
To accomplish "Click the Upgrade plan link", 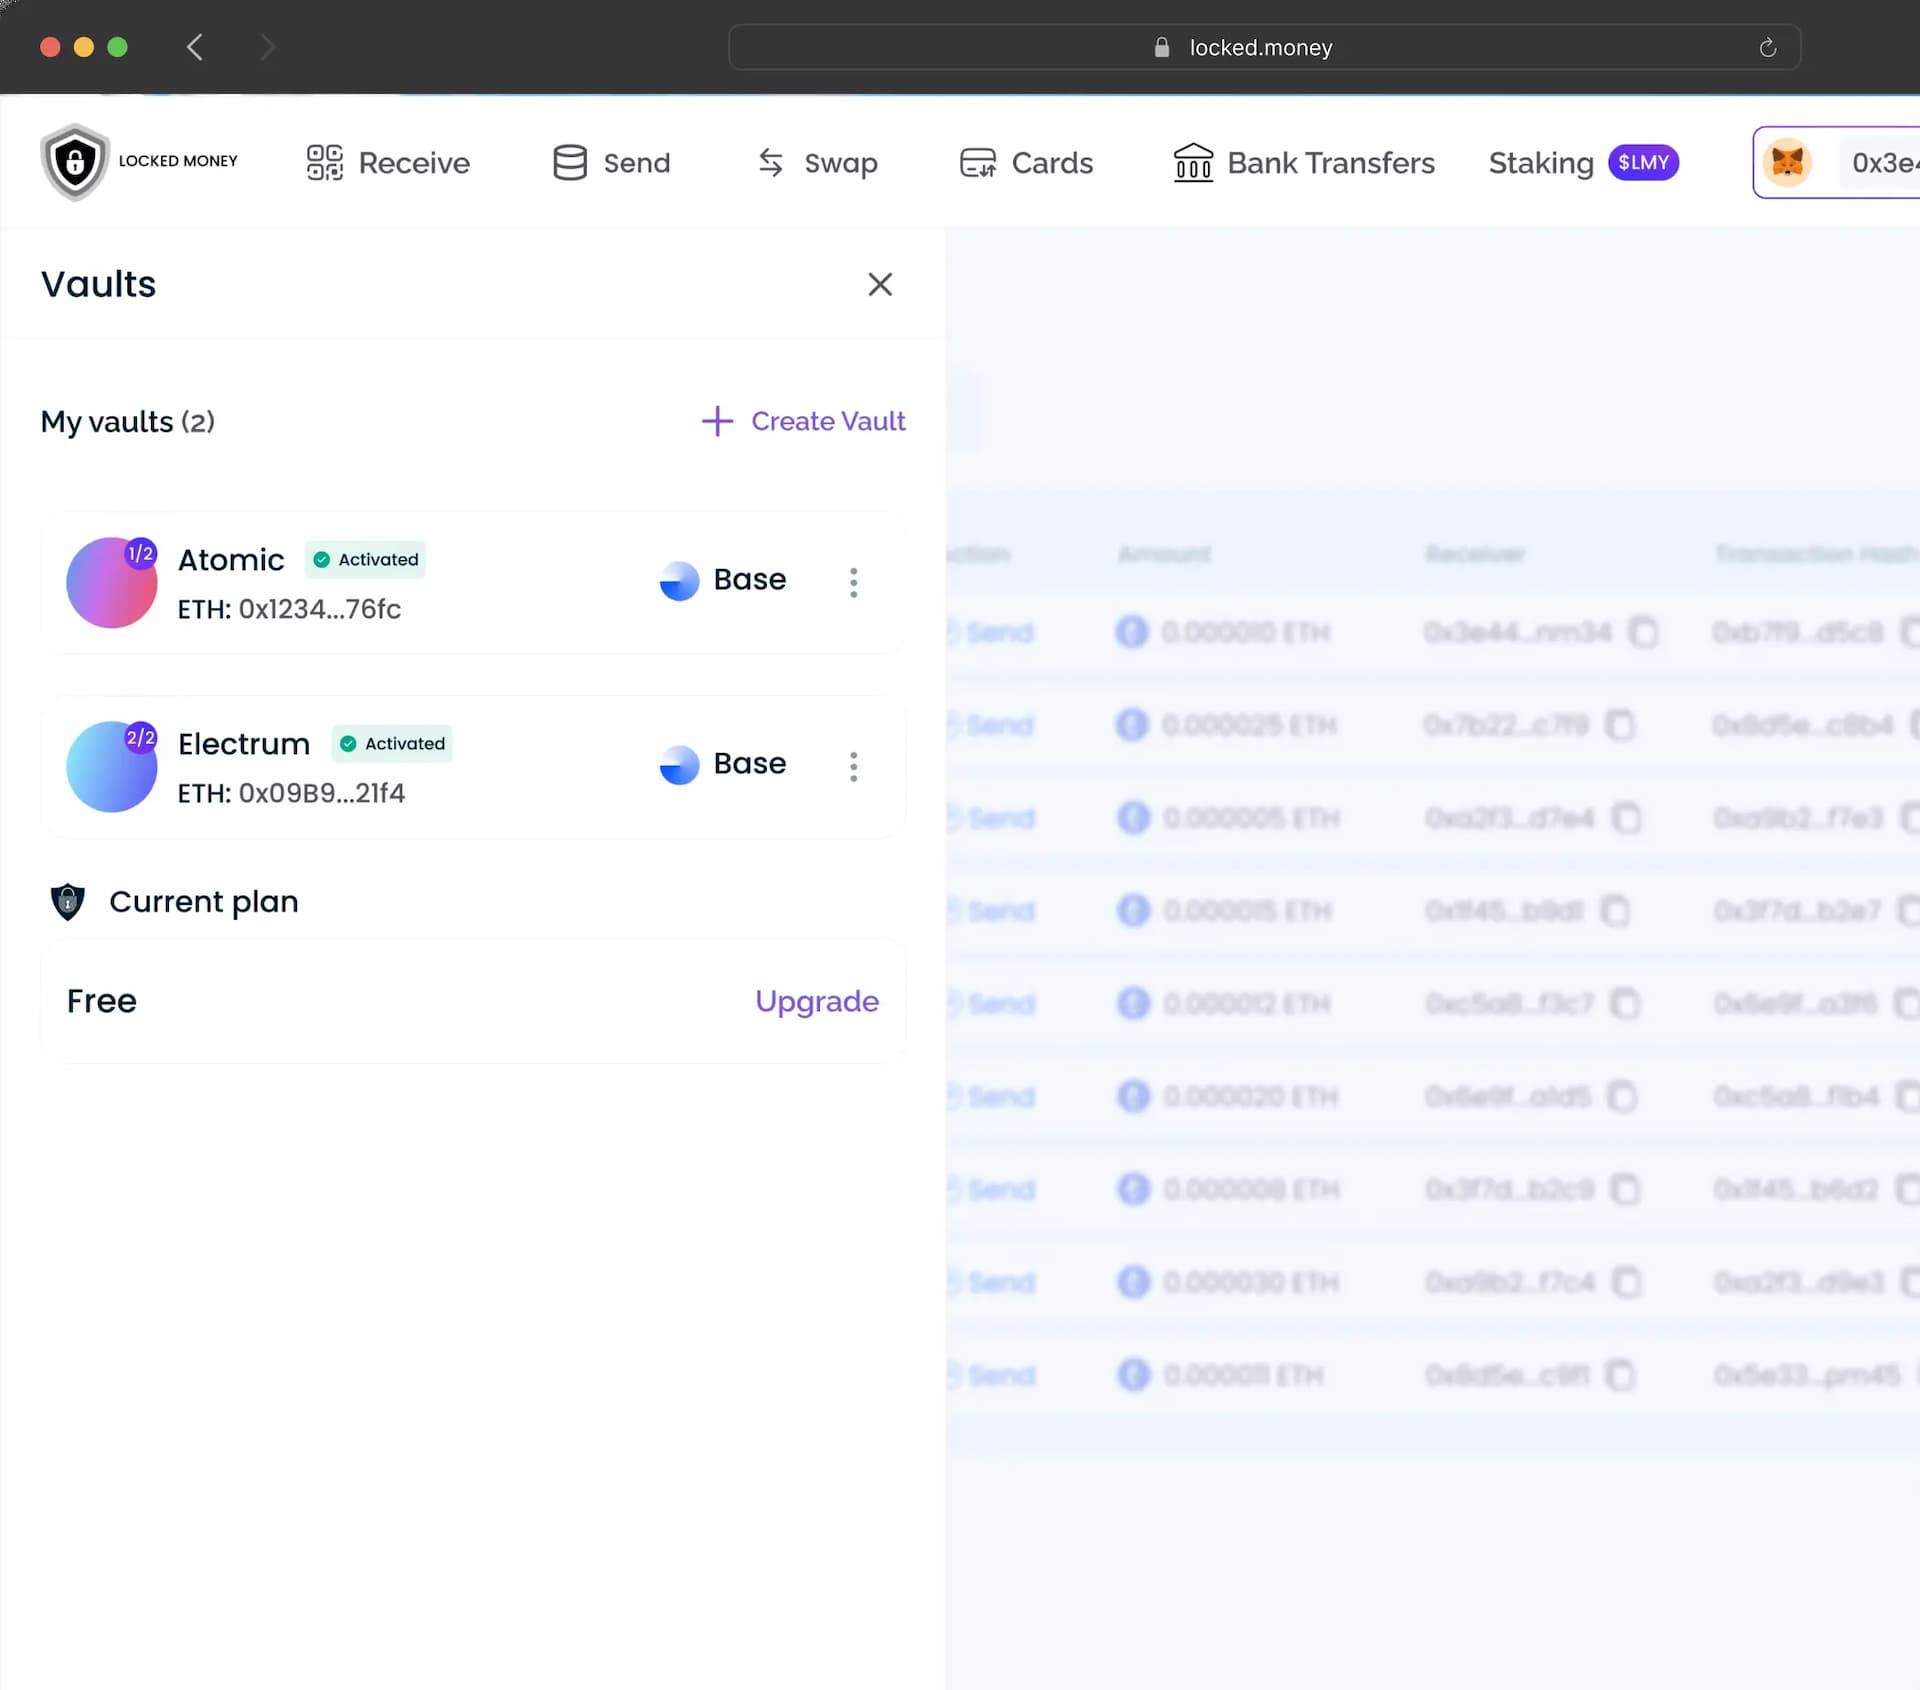I will 816,1001.
